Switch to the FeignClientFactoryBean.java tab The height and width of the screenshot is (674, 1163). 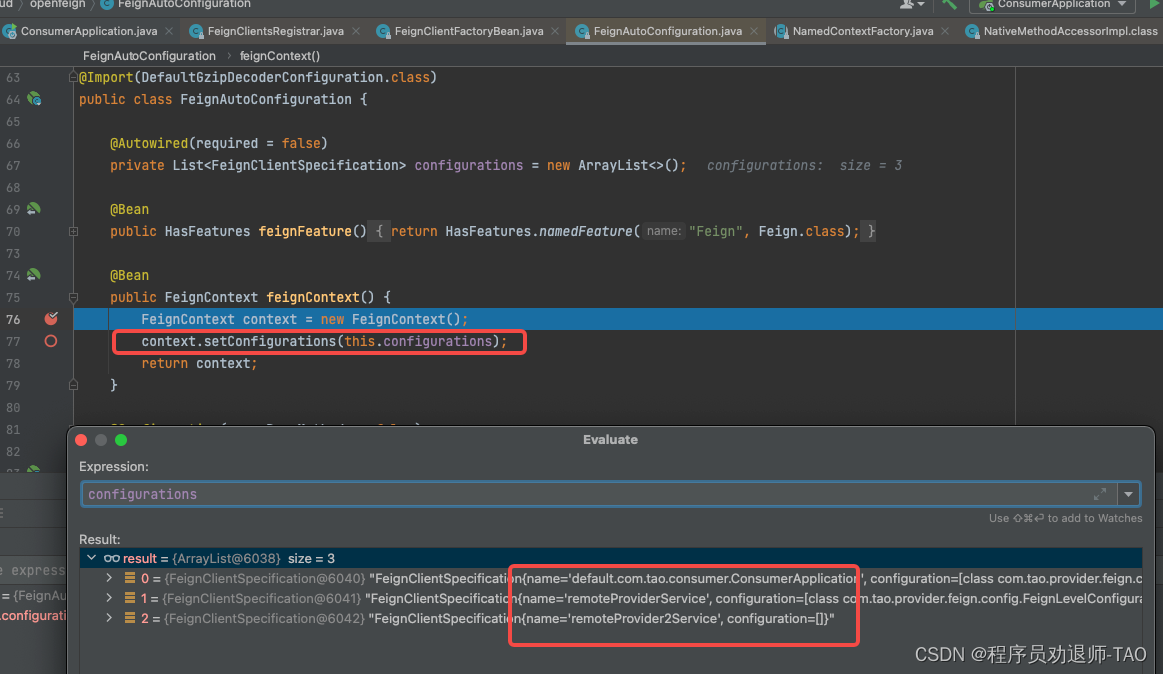(469, 31)
